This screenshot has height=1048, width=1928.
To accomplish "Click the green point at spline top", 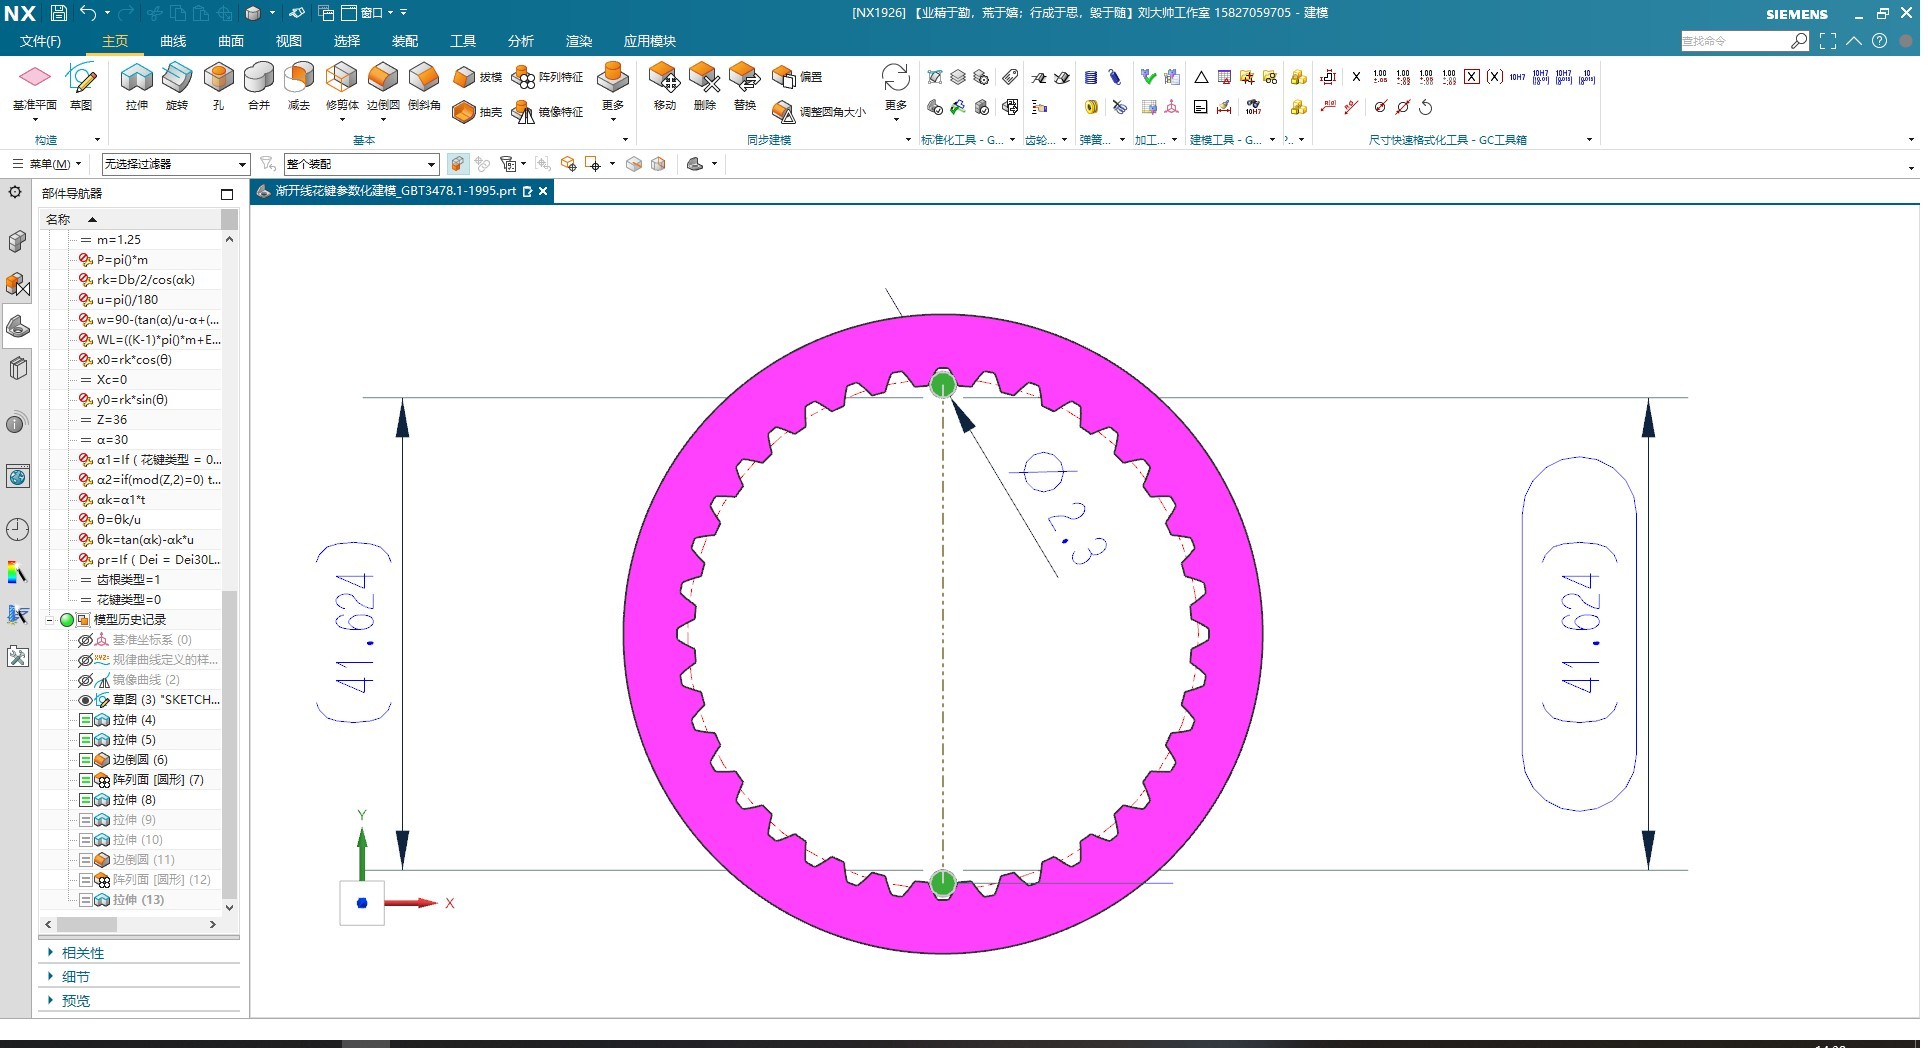I will coord(943,385).
